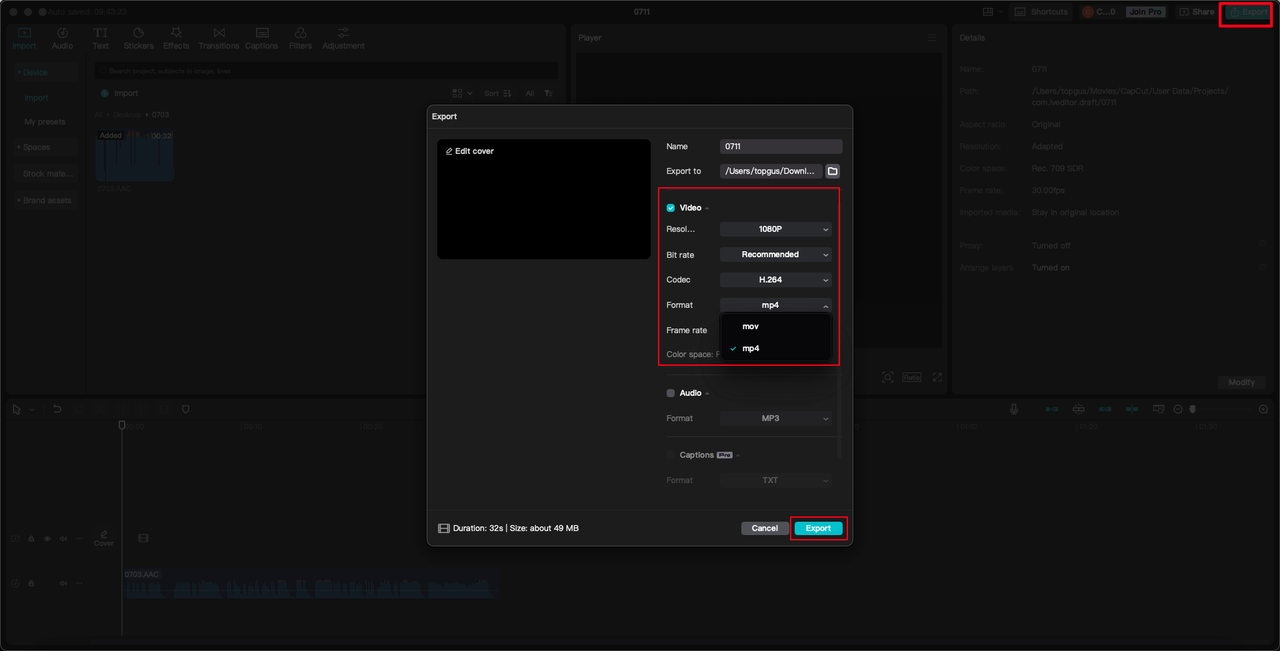Switch to the Audio tab
The width and height of the screenshot is (1280, 651).
pyautogui.click(x=62, y=39)
